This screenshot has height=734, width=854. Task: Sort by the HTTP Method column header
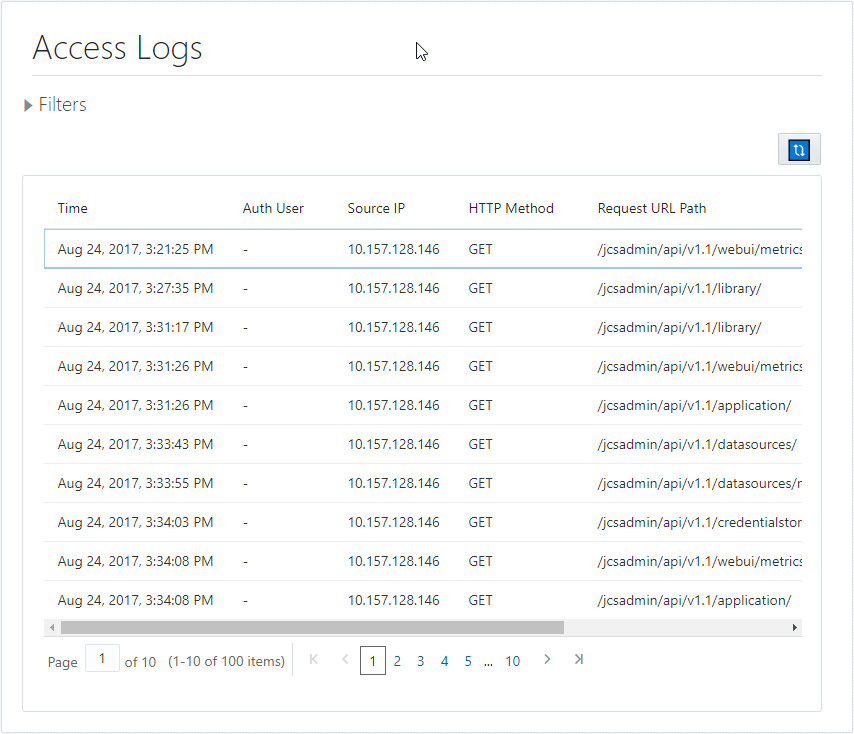(511, 208)
